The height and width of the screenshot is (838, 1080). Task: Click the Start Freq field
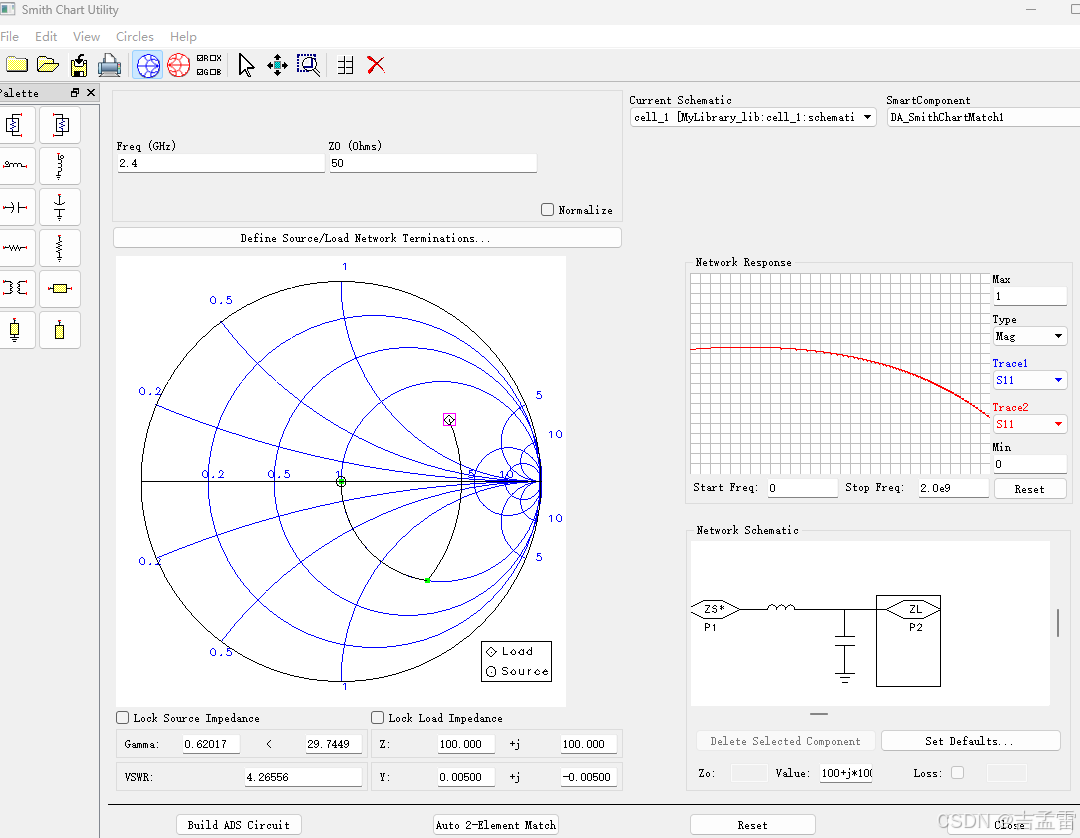click(802, 488)
